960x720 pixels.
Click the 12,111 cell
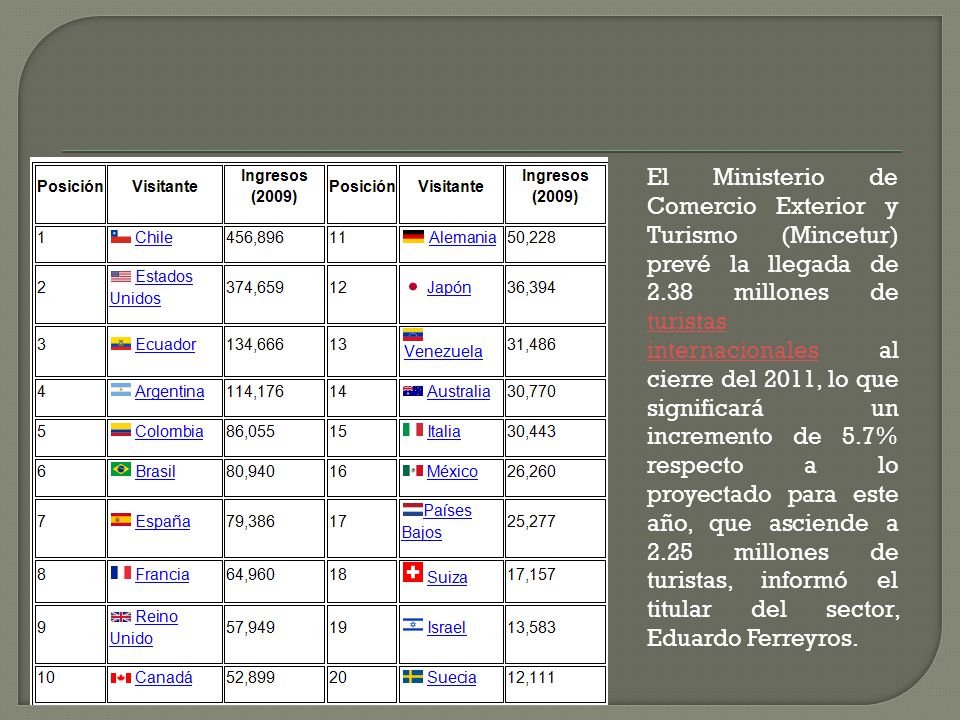(x=555, y=684)
